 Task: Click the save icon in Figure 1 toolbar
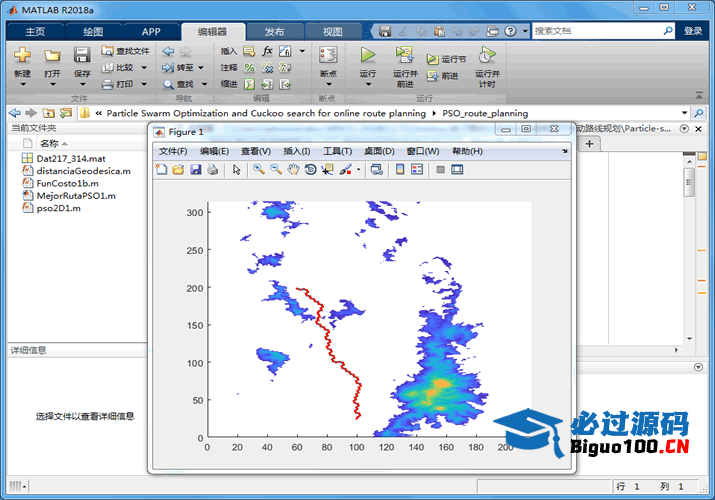point(196,170)
